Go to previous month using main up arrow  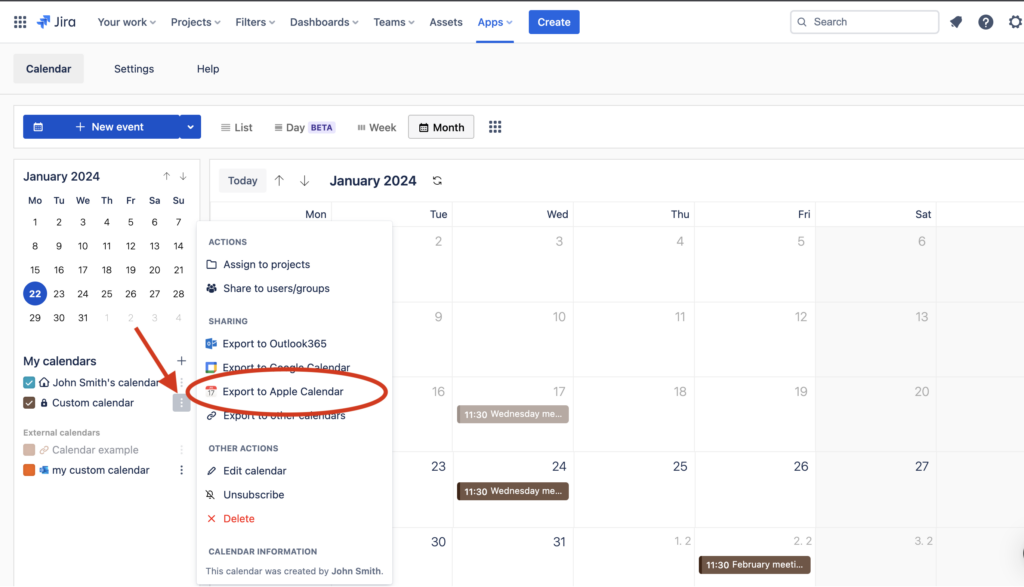[279, 181]
